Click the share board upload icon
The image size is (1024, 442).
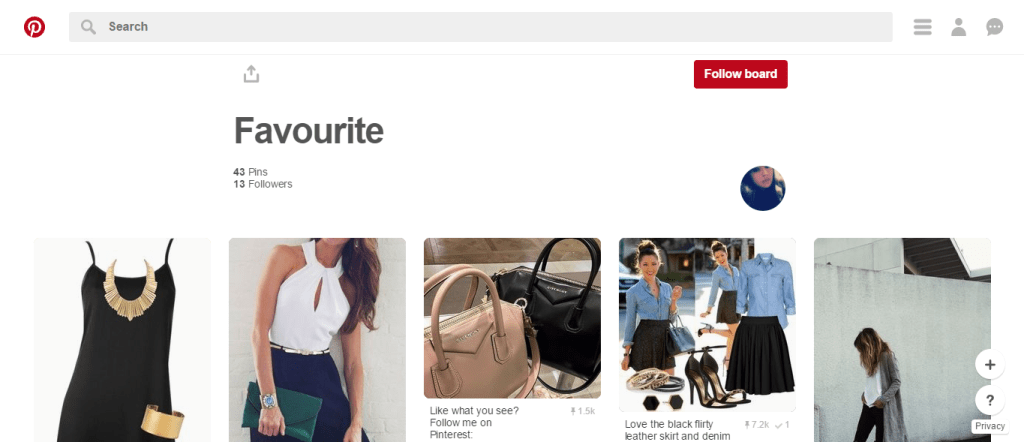click(x=251, y=74)
